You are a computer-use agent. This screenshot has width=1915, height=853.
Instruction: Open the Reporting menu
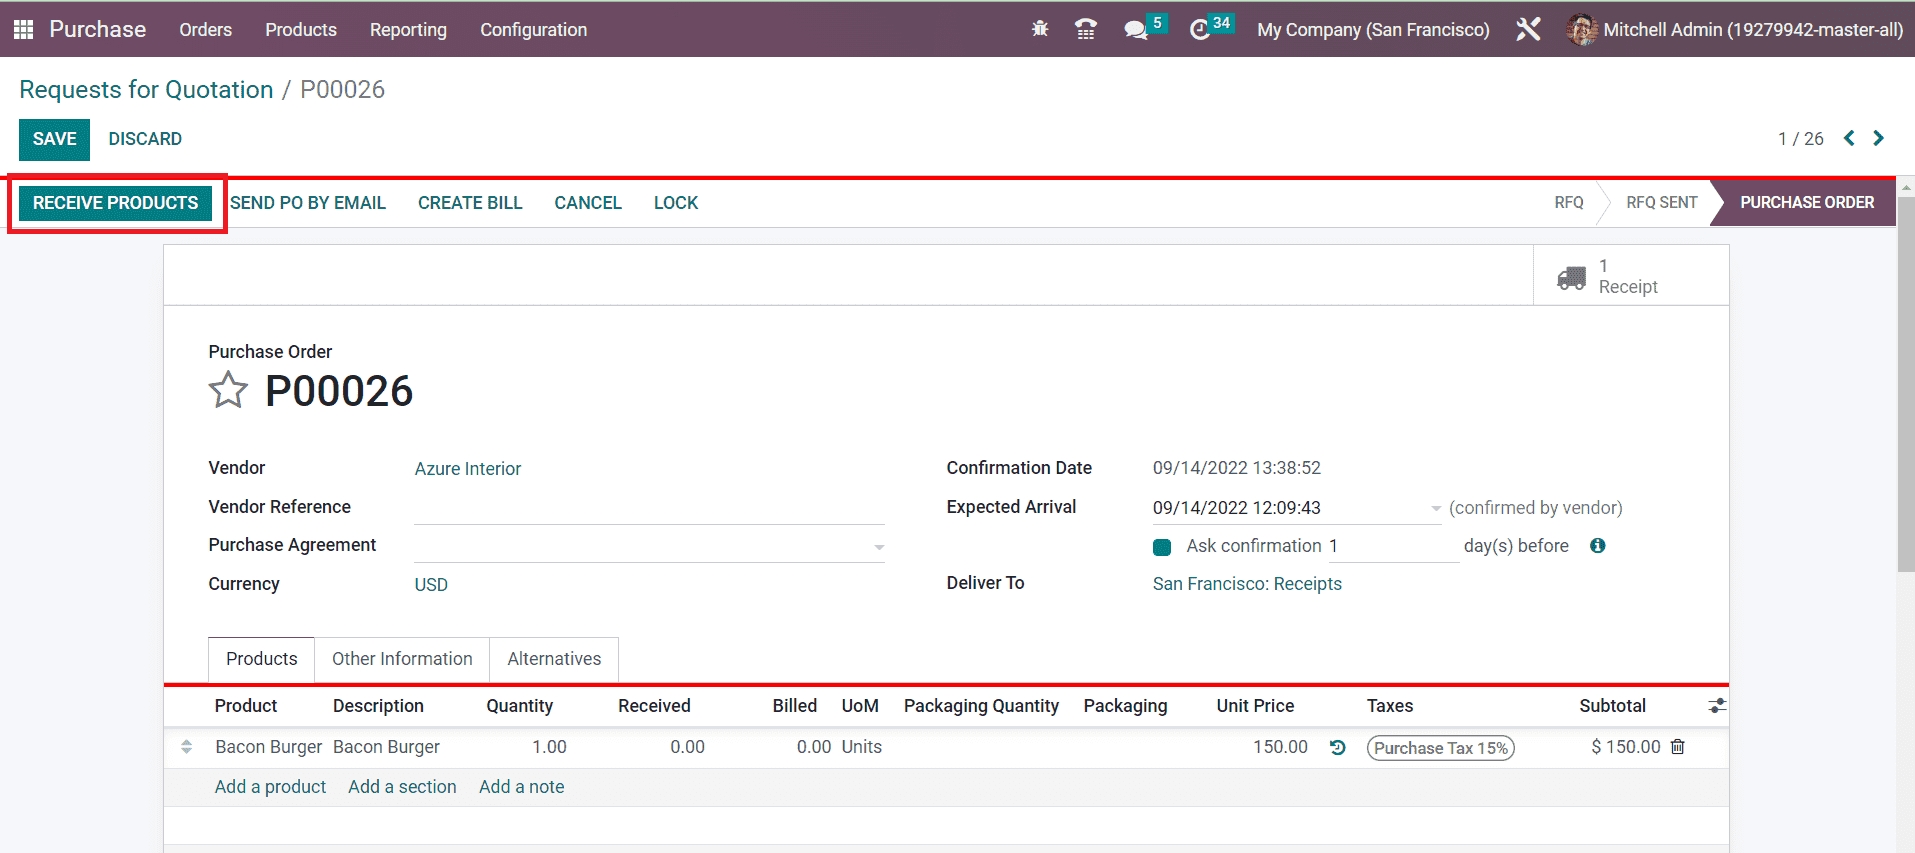pos(408,30)
